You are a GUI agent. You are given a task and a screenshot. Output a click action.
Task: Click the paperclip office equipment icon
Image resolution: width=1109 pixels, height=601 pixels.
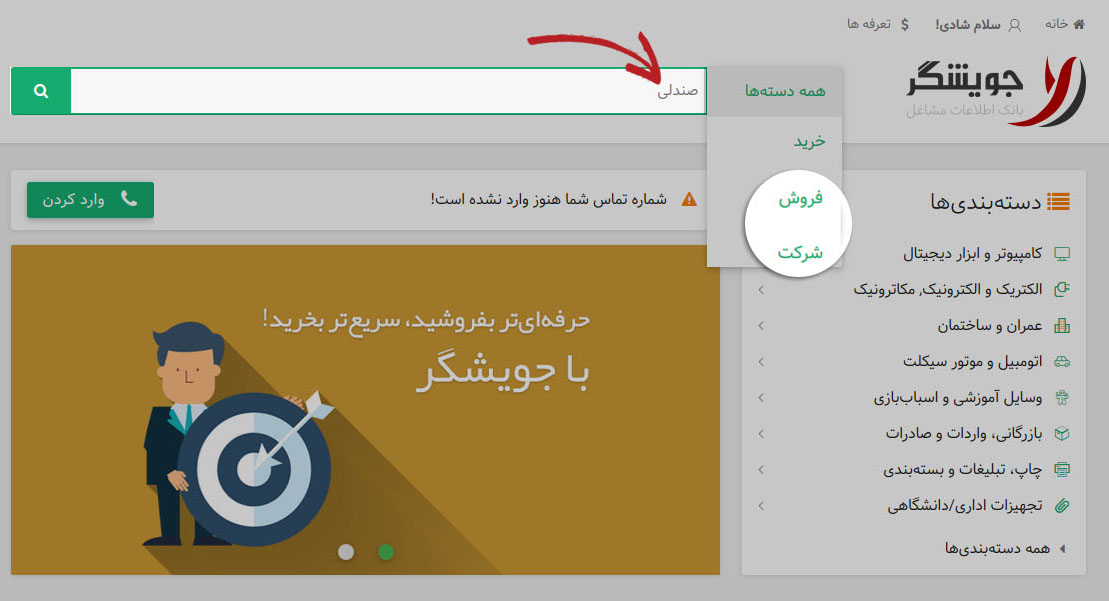click(x=1062, y=506)
